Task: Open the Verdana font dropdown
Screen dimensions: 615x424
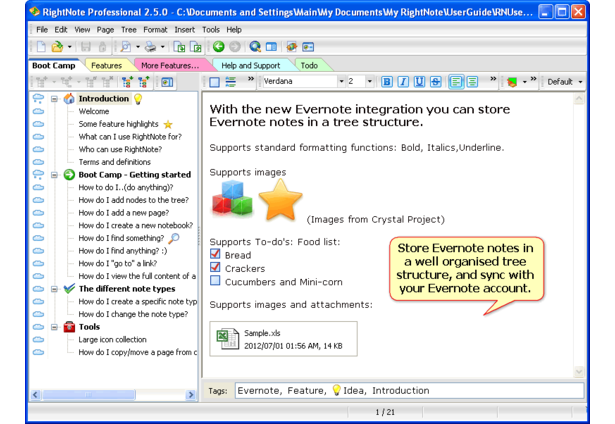Action: [341, 82]
